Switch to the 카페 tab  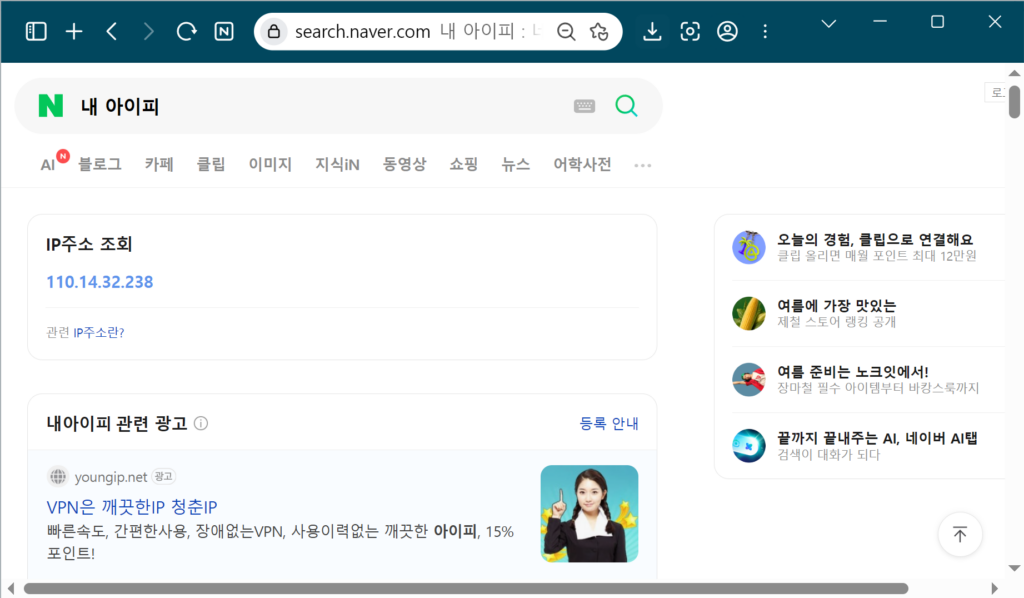tap(159, 164)
